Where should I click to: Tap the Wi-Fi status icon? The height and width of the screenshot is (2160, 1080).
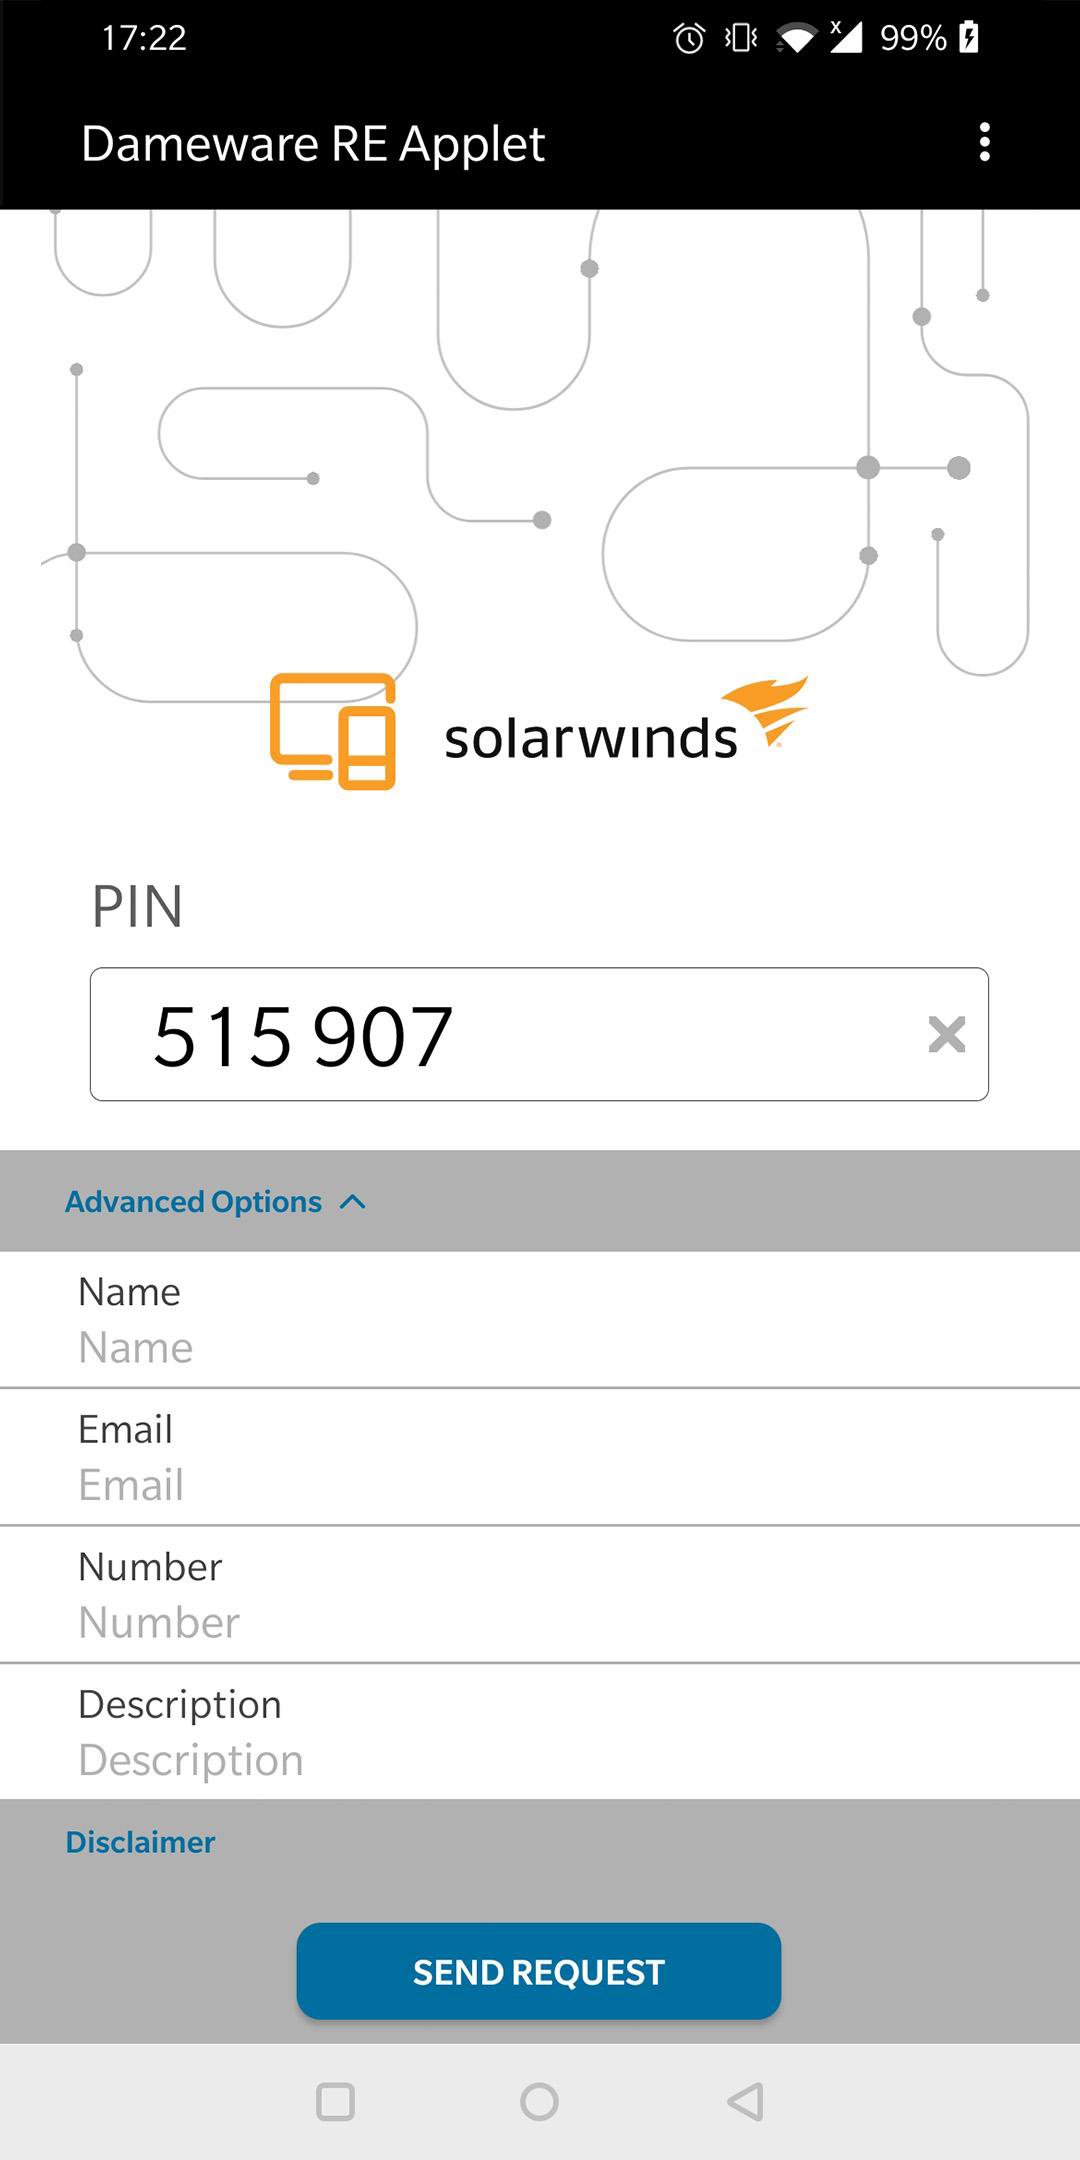coord(796,39)
